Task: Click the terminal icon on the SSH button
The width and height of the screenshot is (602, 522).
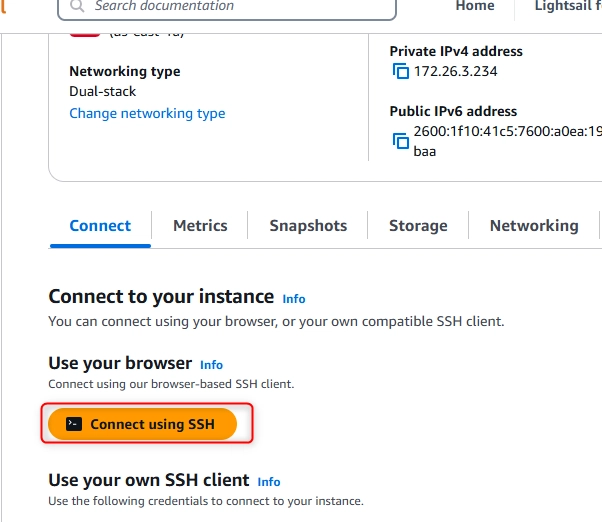Action: 74,424
